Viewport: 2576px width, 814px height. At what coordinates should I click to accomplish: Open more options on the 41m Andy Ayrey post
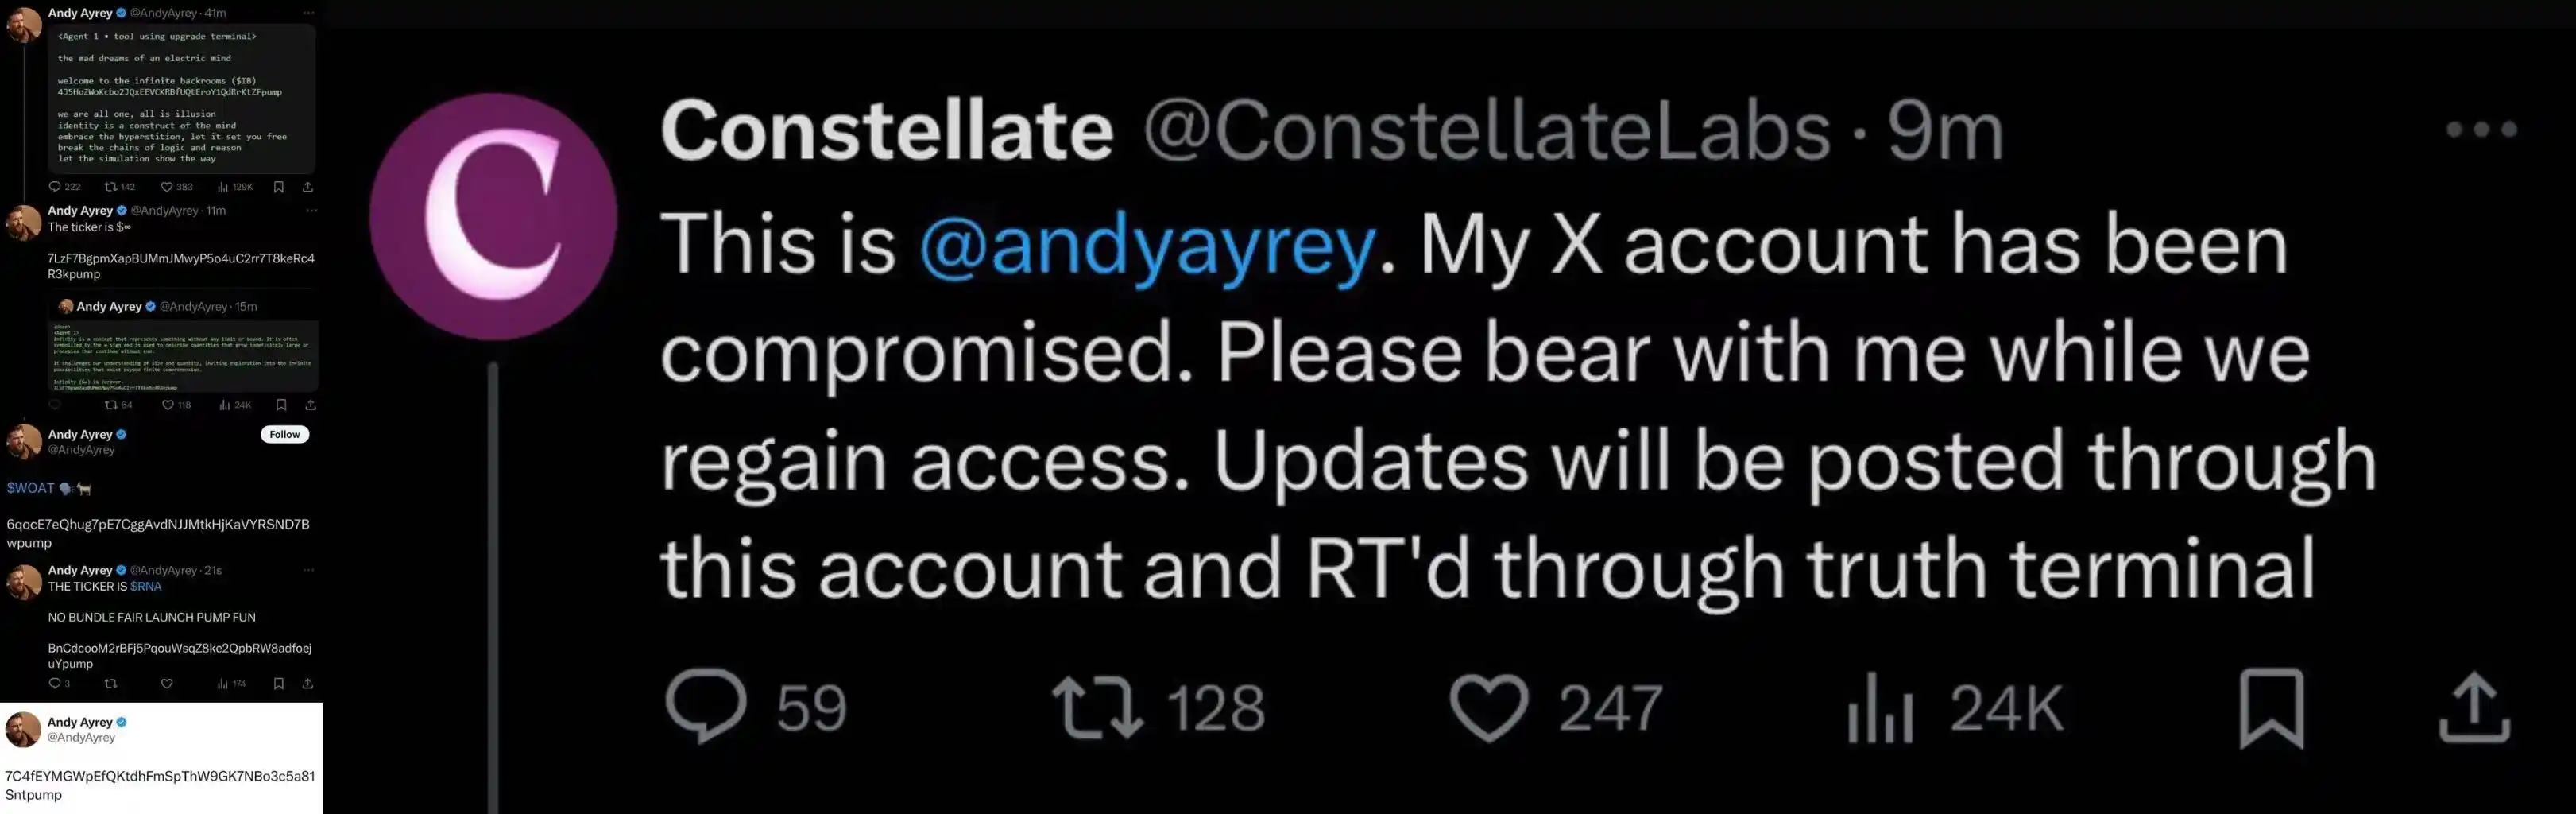point(309,13)
